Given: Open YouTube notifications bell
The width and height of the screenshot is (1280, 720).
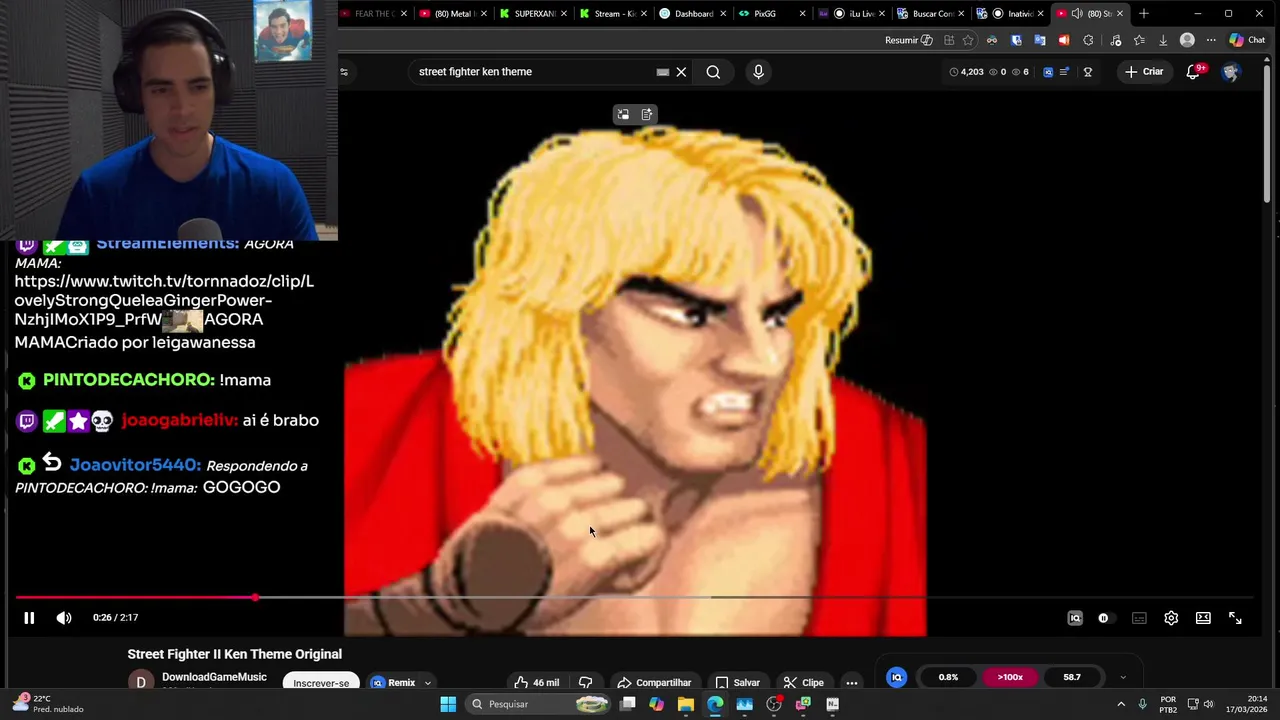Looking at the screenshot, I should (1193, 72).
